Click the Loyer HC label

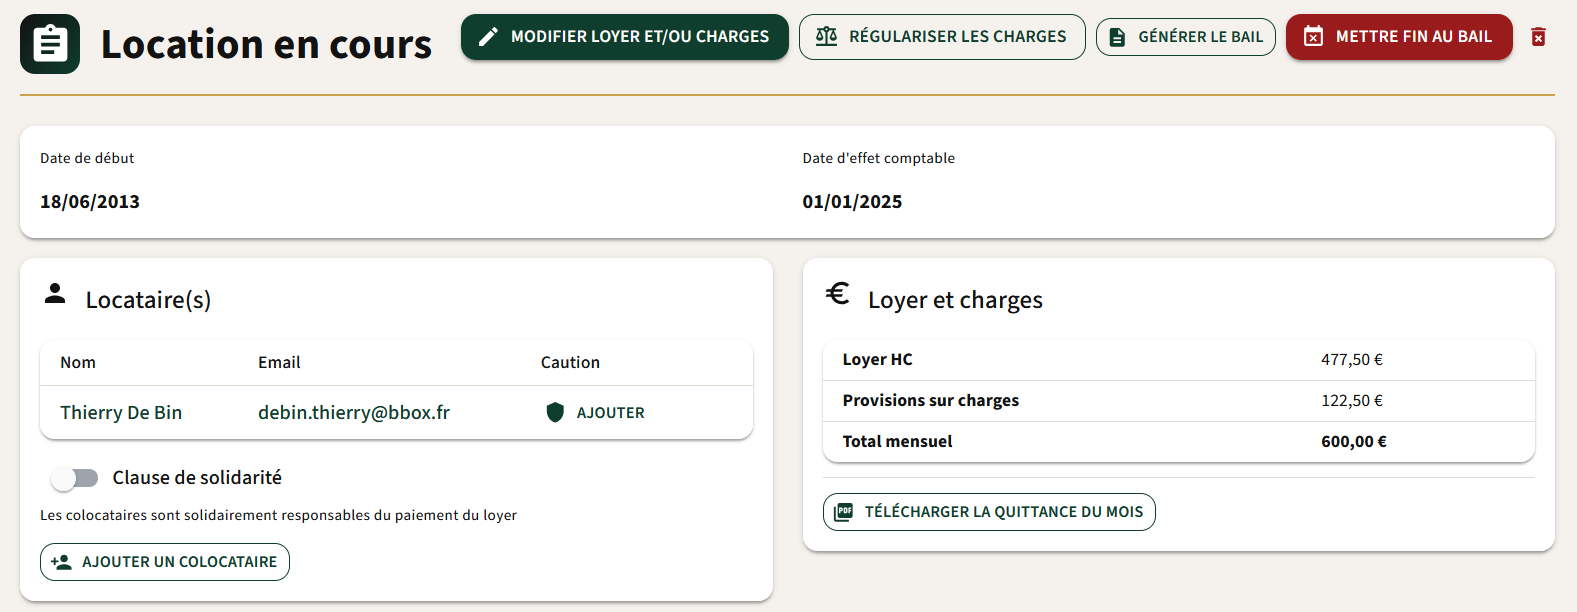[877, 360]
